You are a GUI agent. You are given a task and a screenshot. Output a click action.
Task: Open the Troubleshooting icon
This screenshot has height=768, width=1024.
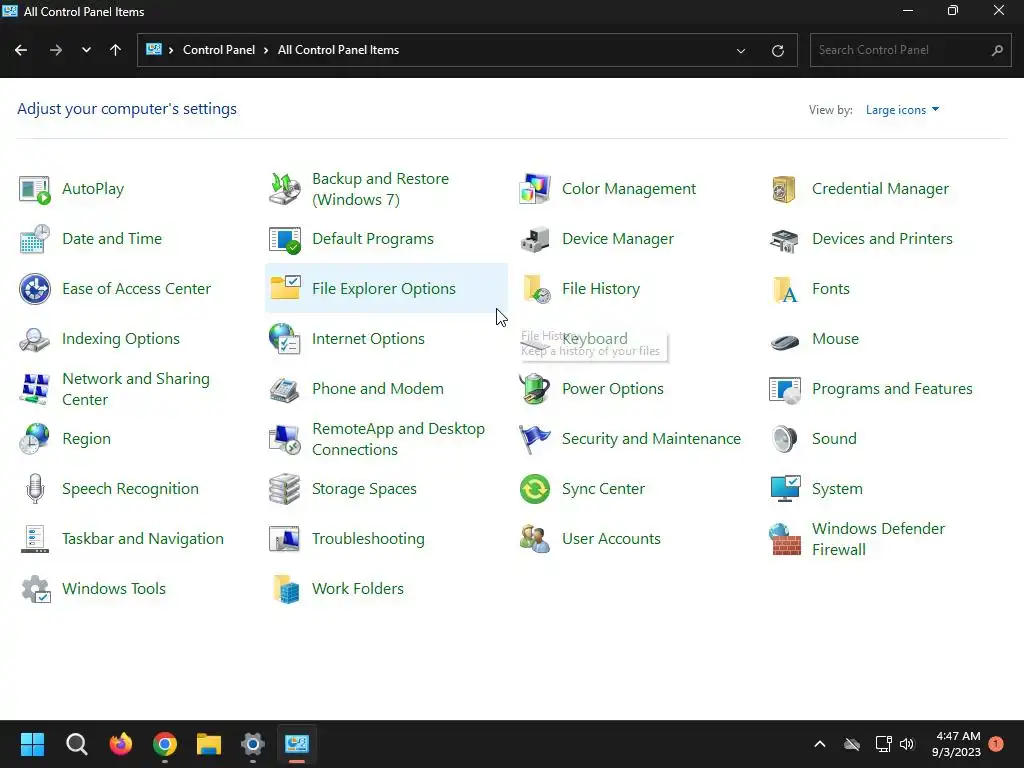click(285, 539)
